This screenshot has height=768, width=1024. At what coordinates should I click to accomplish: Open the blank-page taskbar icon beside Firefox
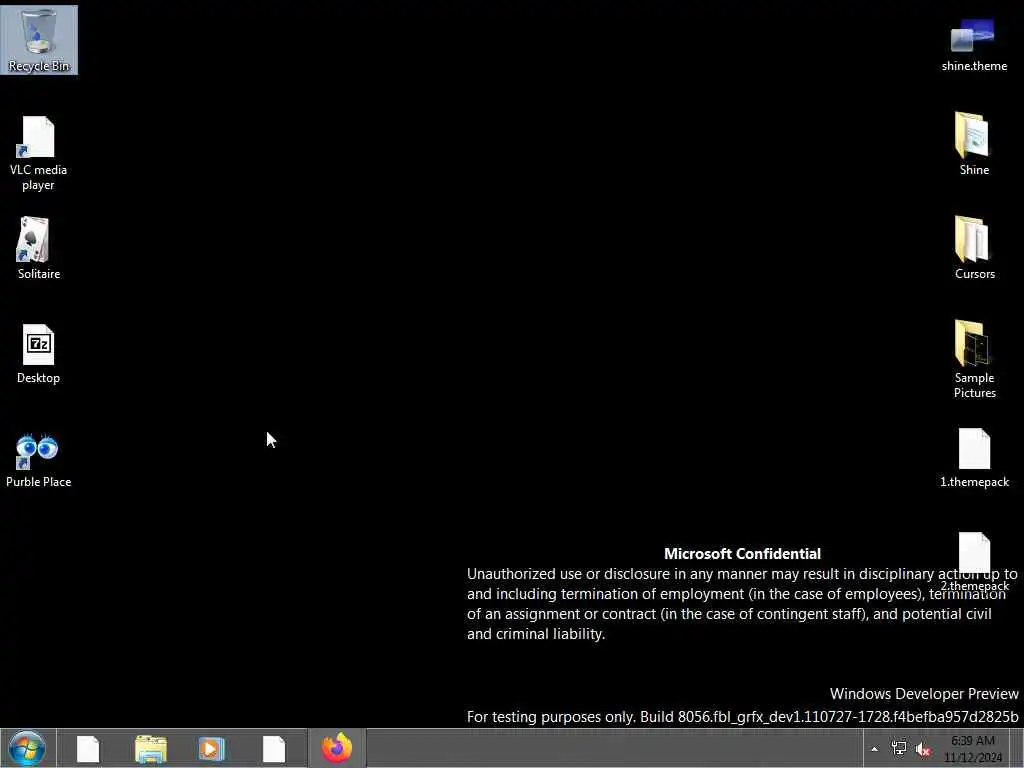(x=274, y=749)
